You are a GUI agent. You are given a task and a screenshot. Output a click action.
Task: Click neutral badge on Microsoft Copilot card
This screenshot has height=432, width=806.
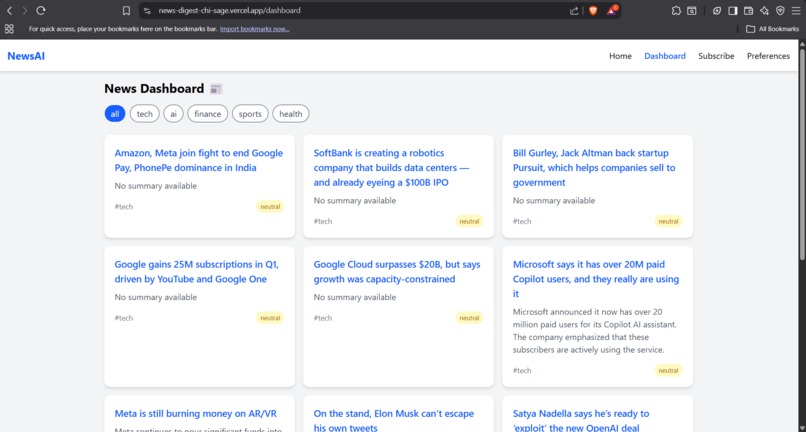click(x=668, y=370)
